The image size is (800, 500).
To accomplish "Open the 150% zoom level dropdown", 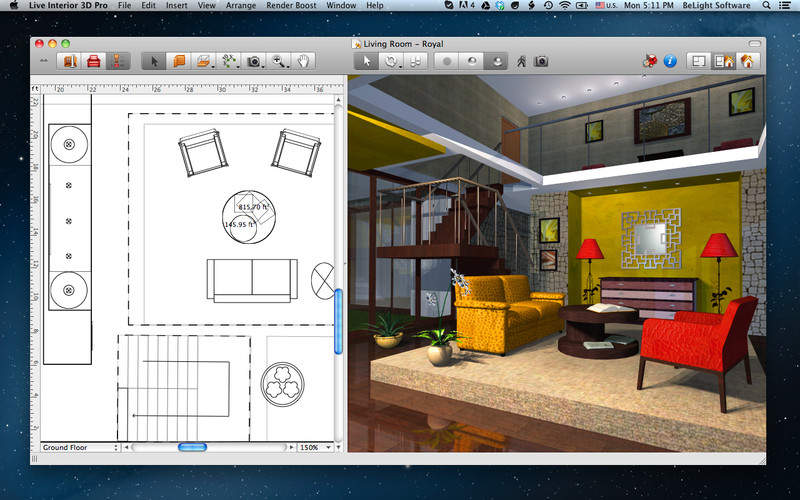I will click(x=314, y=447).
